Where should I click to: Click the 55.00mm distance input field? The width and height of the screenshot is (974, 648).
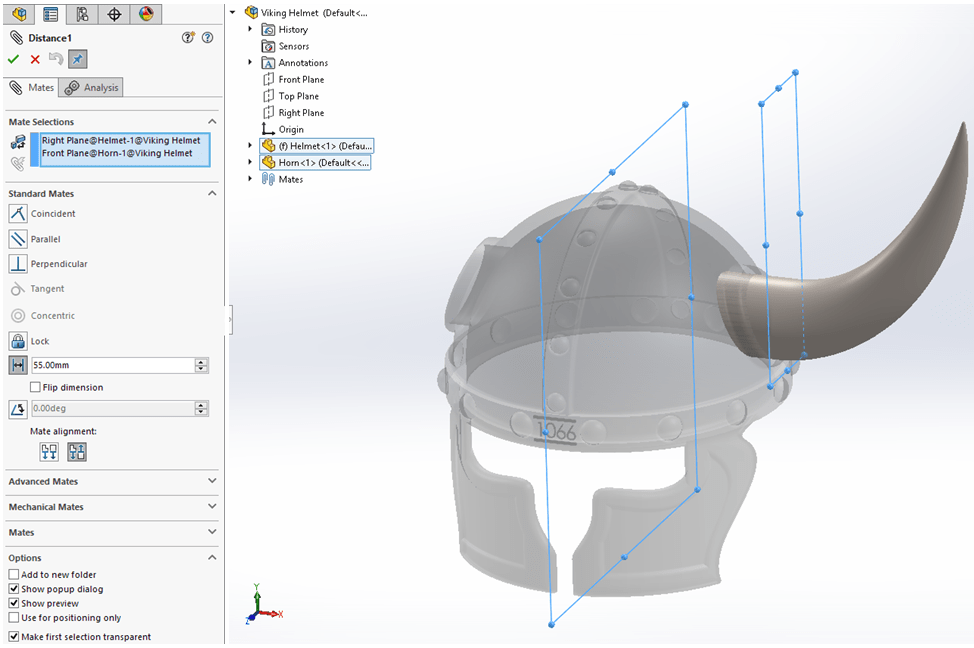coord(111,366)
